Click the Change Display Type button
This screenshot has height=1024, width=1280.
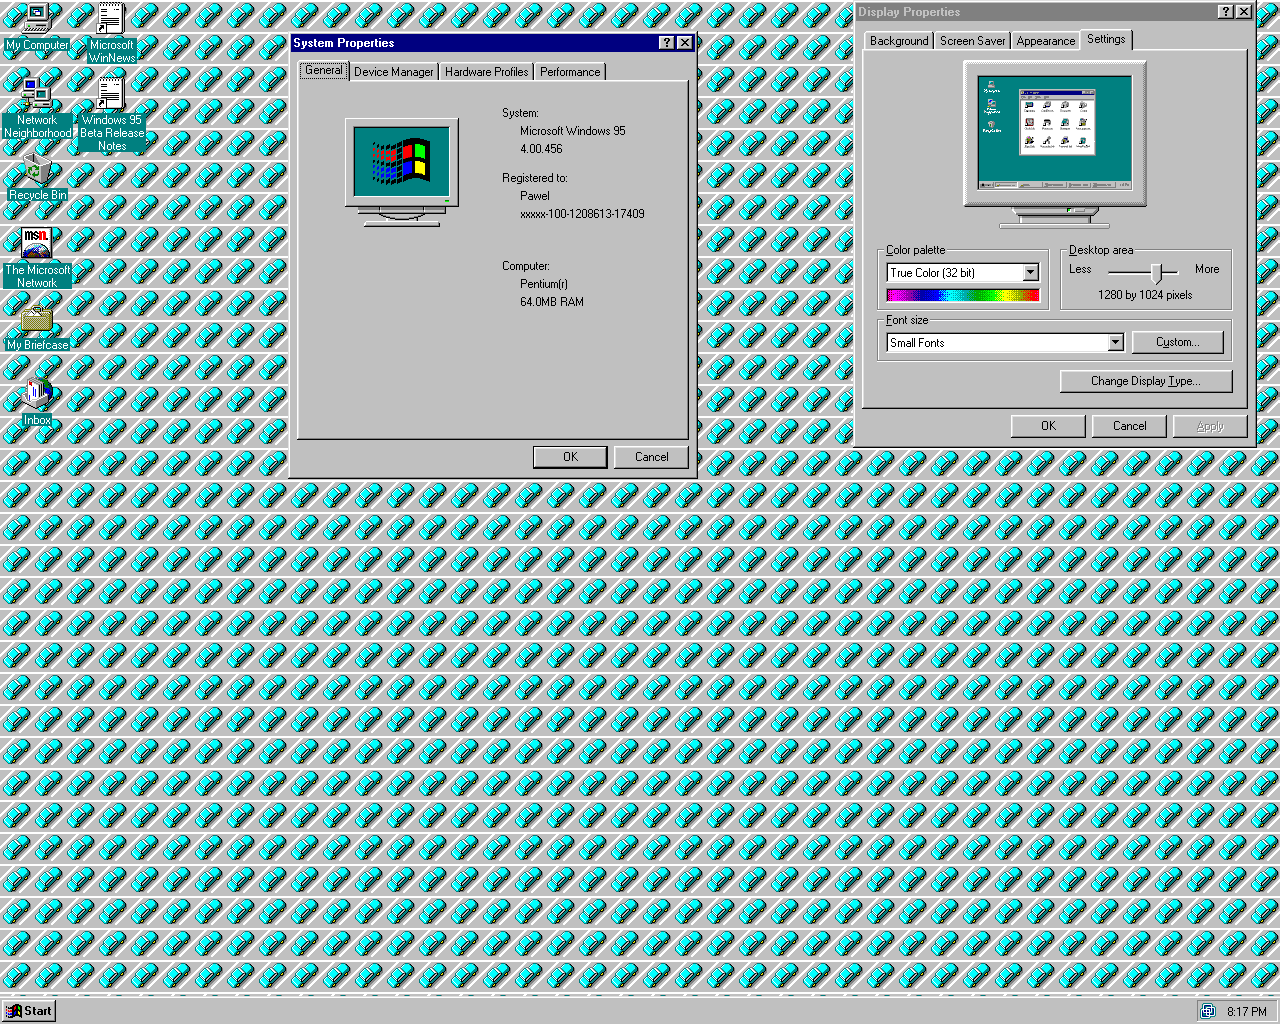click(1146, 381)
